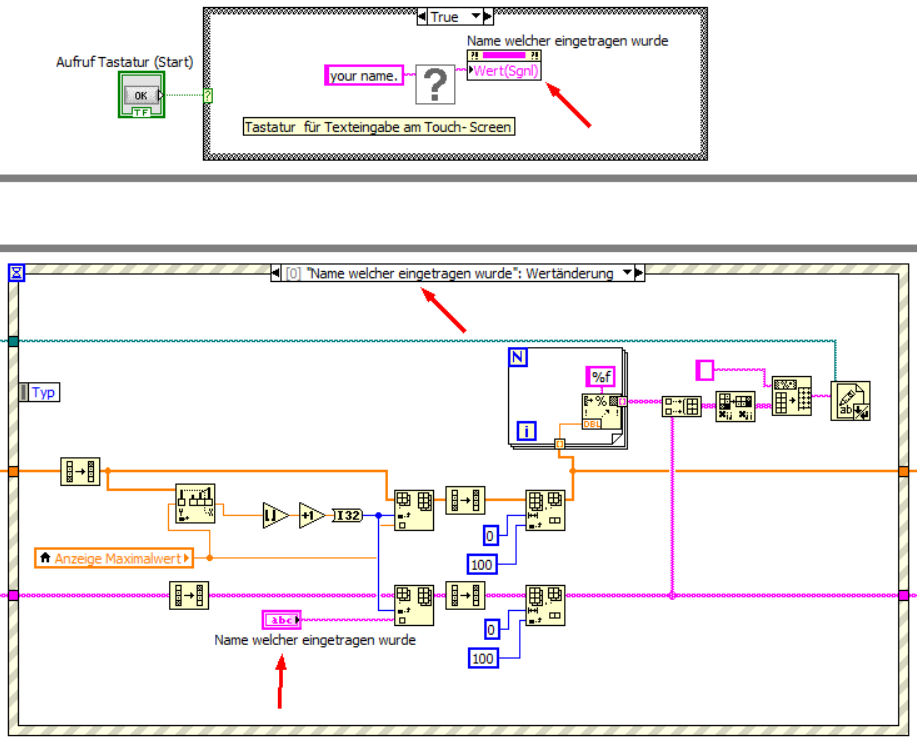Click the OK boolean terminal Aufruf Tastatur
Image resolution: width=917 pixels, height=745 pixels.
pyautogui.click(x=142, y=95)
